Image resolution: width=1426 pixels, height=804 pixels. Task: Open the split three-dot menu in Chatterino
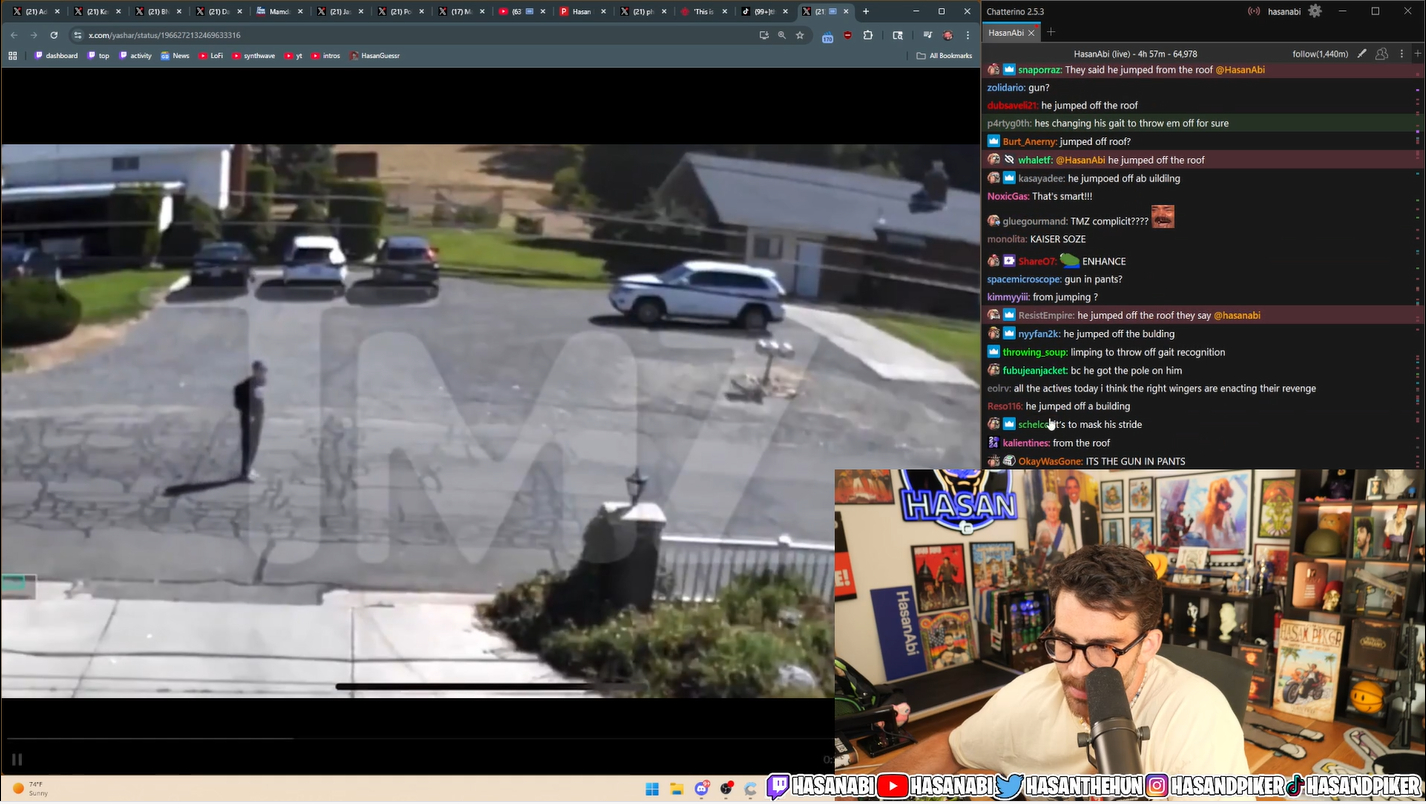pos(1403,54)
